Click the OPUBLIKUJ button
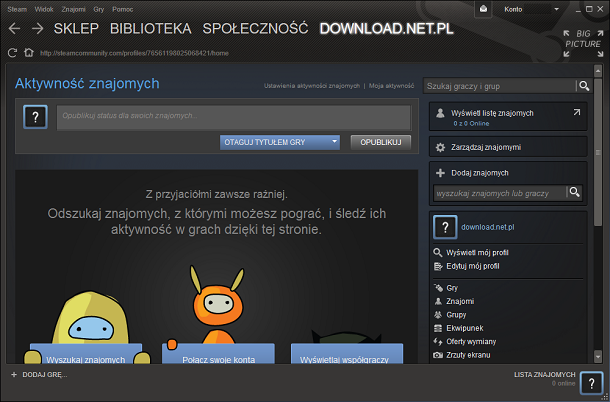 (x=381, y=142)
